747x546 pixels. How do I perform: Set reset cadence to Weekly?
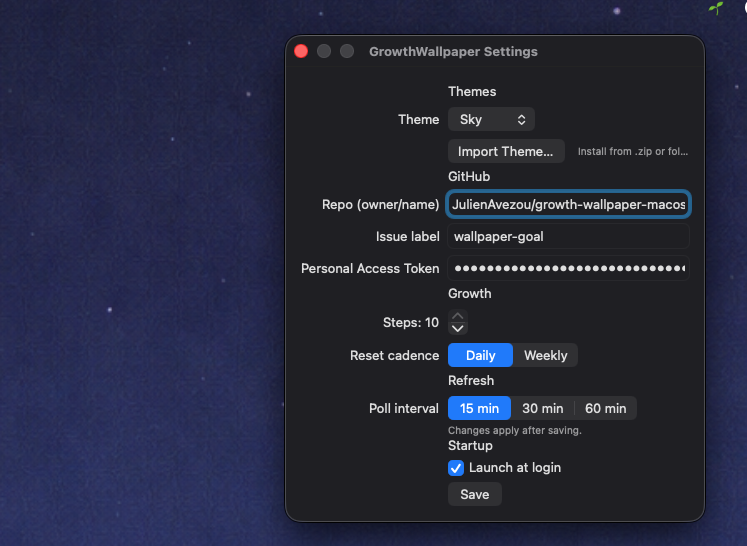click(545, 355)
